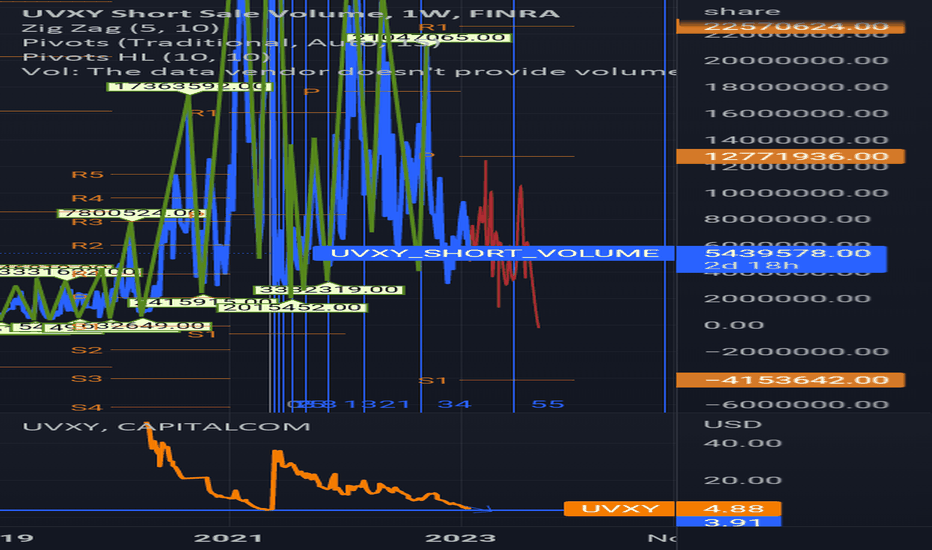Screen dimensions: 932x550
Task: Select the Pivots (Traditional, Auto, 15) indicator legend
Action: pyautogui.click(x=230, y=42)
